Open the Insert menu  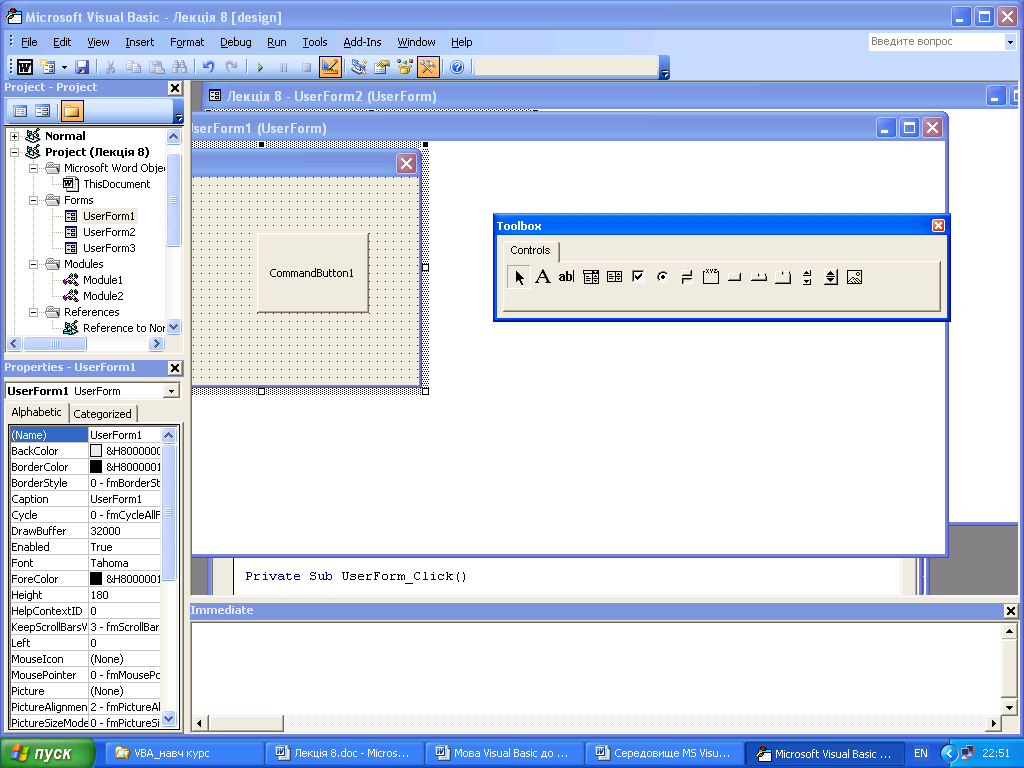pyautogui.click(x=140, y=42)
